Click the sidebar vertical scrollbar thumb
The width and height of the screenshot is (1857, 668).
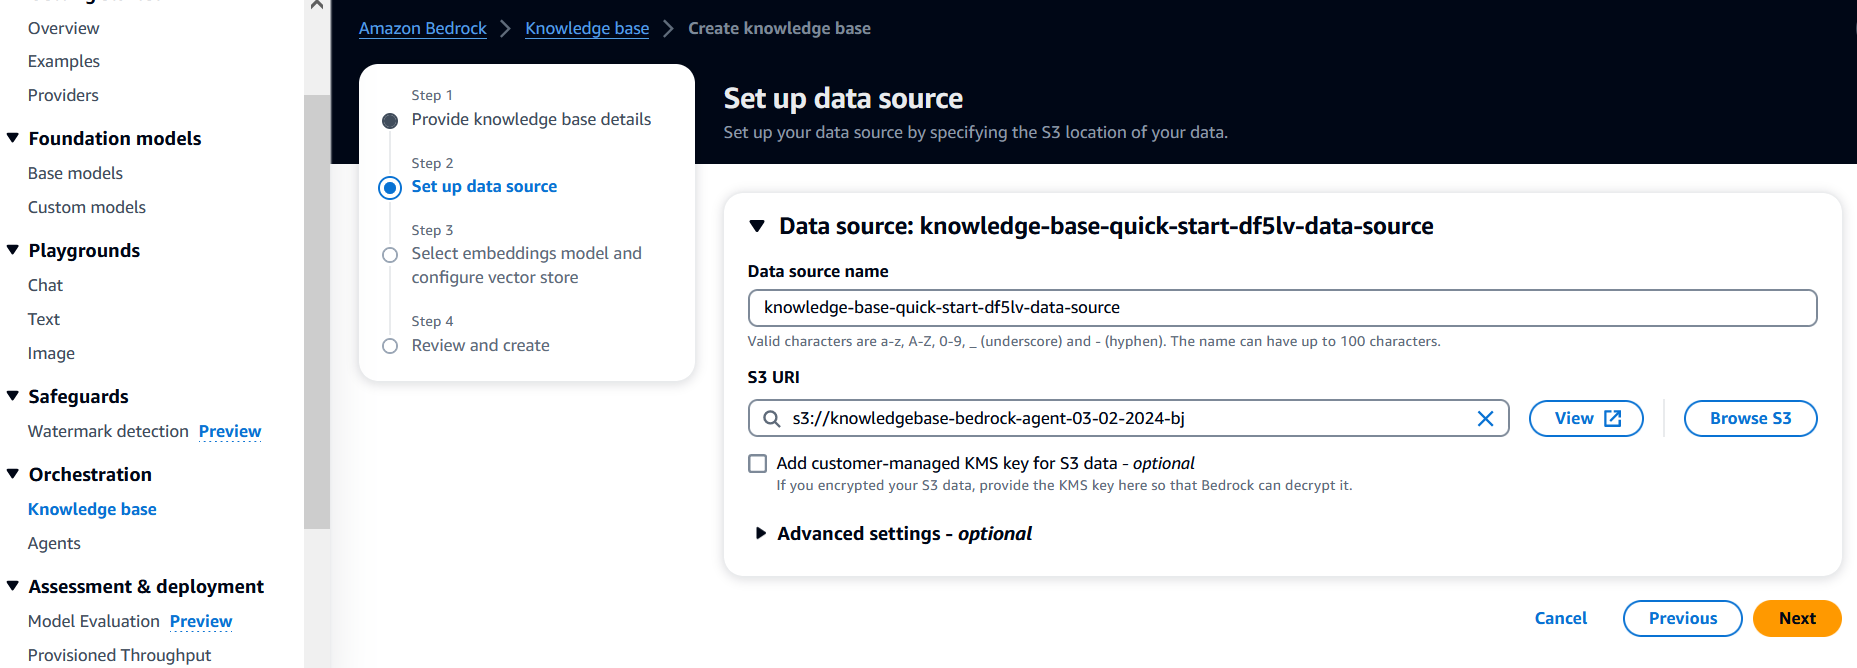(x=317, y=311)
